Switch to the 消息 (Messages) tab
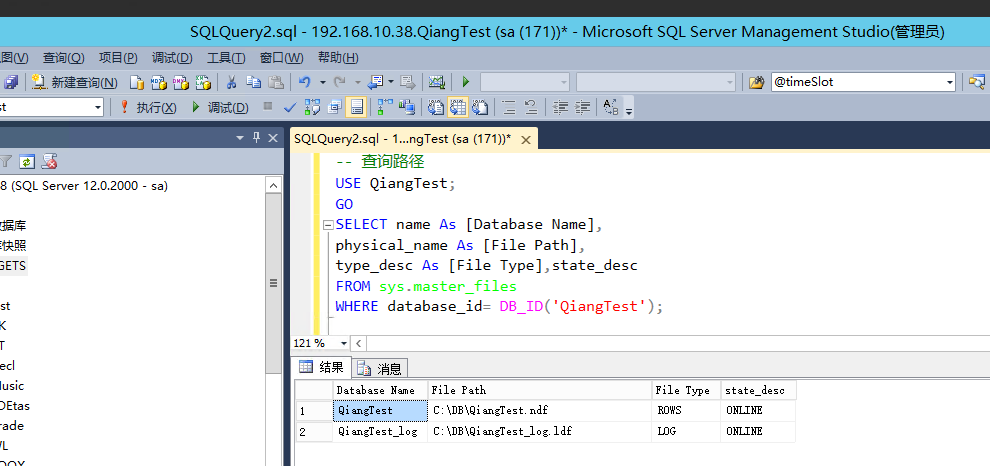The image size is (990, 466). pos(381,368)
